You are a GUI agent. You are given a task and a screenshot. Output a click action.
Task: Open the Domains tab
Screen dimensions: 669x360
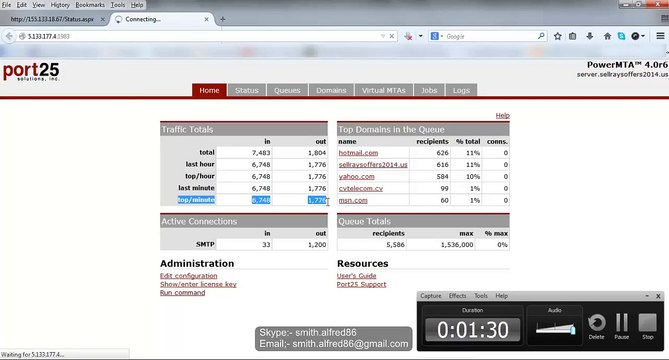[x=331, y=90]
